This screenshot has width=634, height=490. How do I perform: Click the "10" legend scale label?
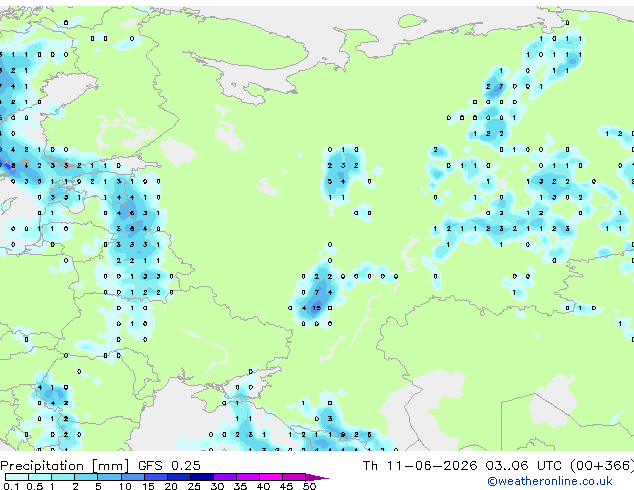point(125,486)
